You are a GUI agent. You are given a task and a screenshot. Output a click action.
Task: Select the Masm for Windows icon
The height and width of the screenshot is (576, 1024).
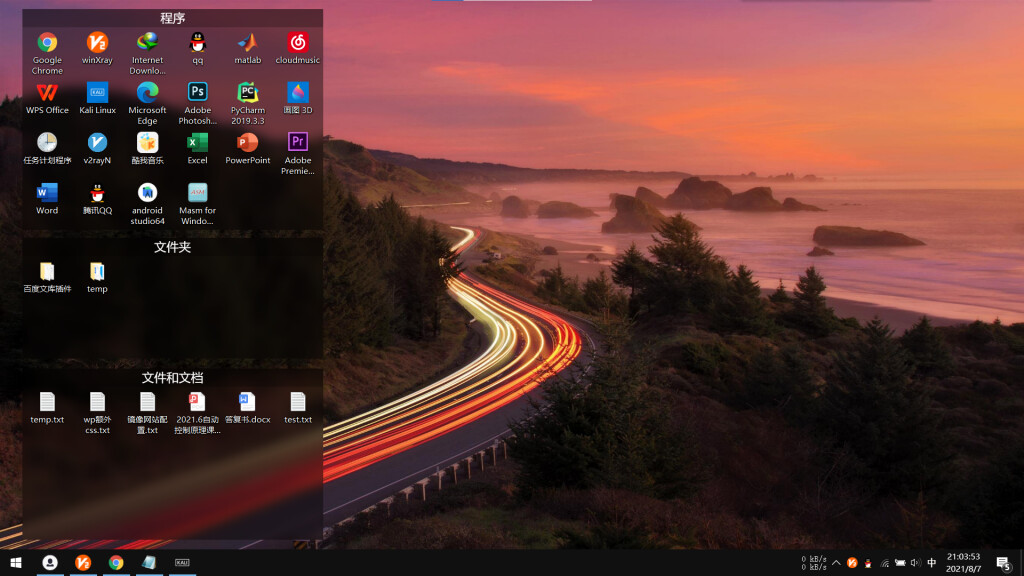(197, 203)
